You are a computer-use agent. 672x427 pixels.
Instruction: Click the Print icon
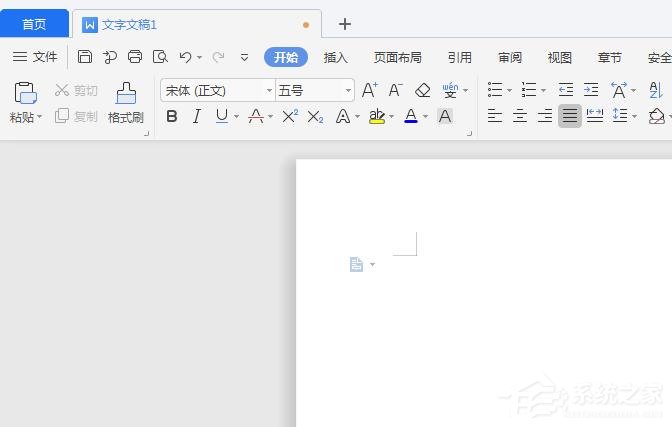click(135, 57)
